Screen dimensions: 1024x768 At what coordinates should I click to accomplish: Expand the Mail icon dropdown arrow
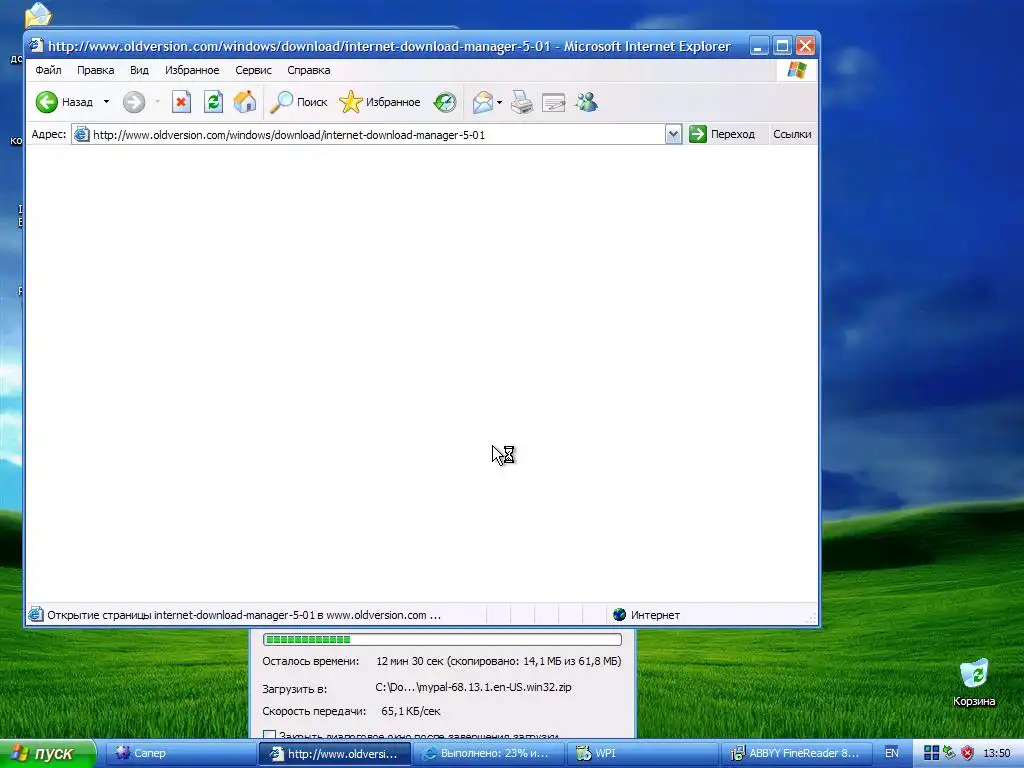tap(500, 102)
